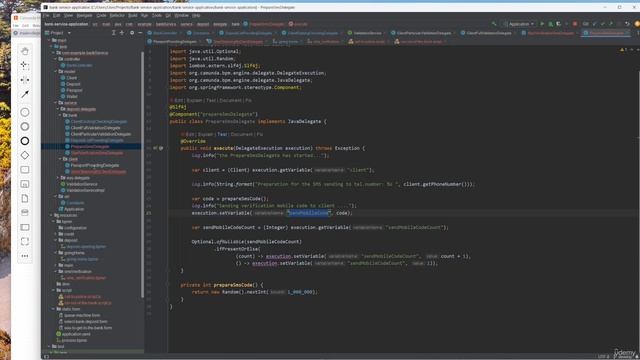Open the File menu
640x360 pixels.
click(x=46, y=16)
